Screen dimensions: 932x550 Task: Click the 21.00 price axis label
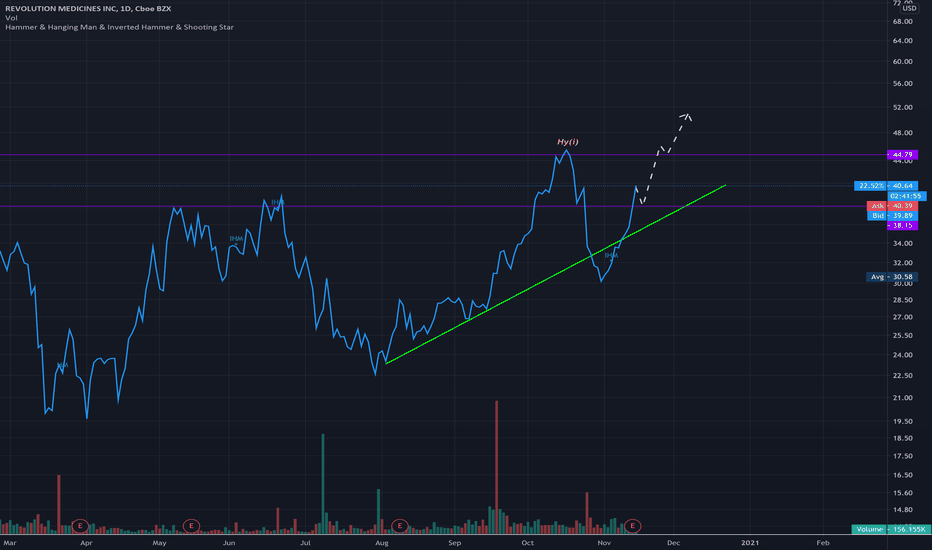[902, 398]
